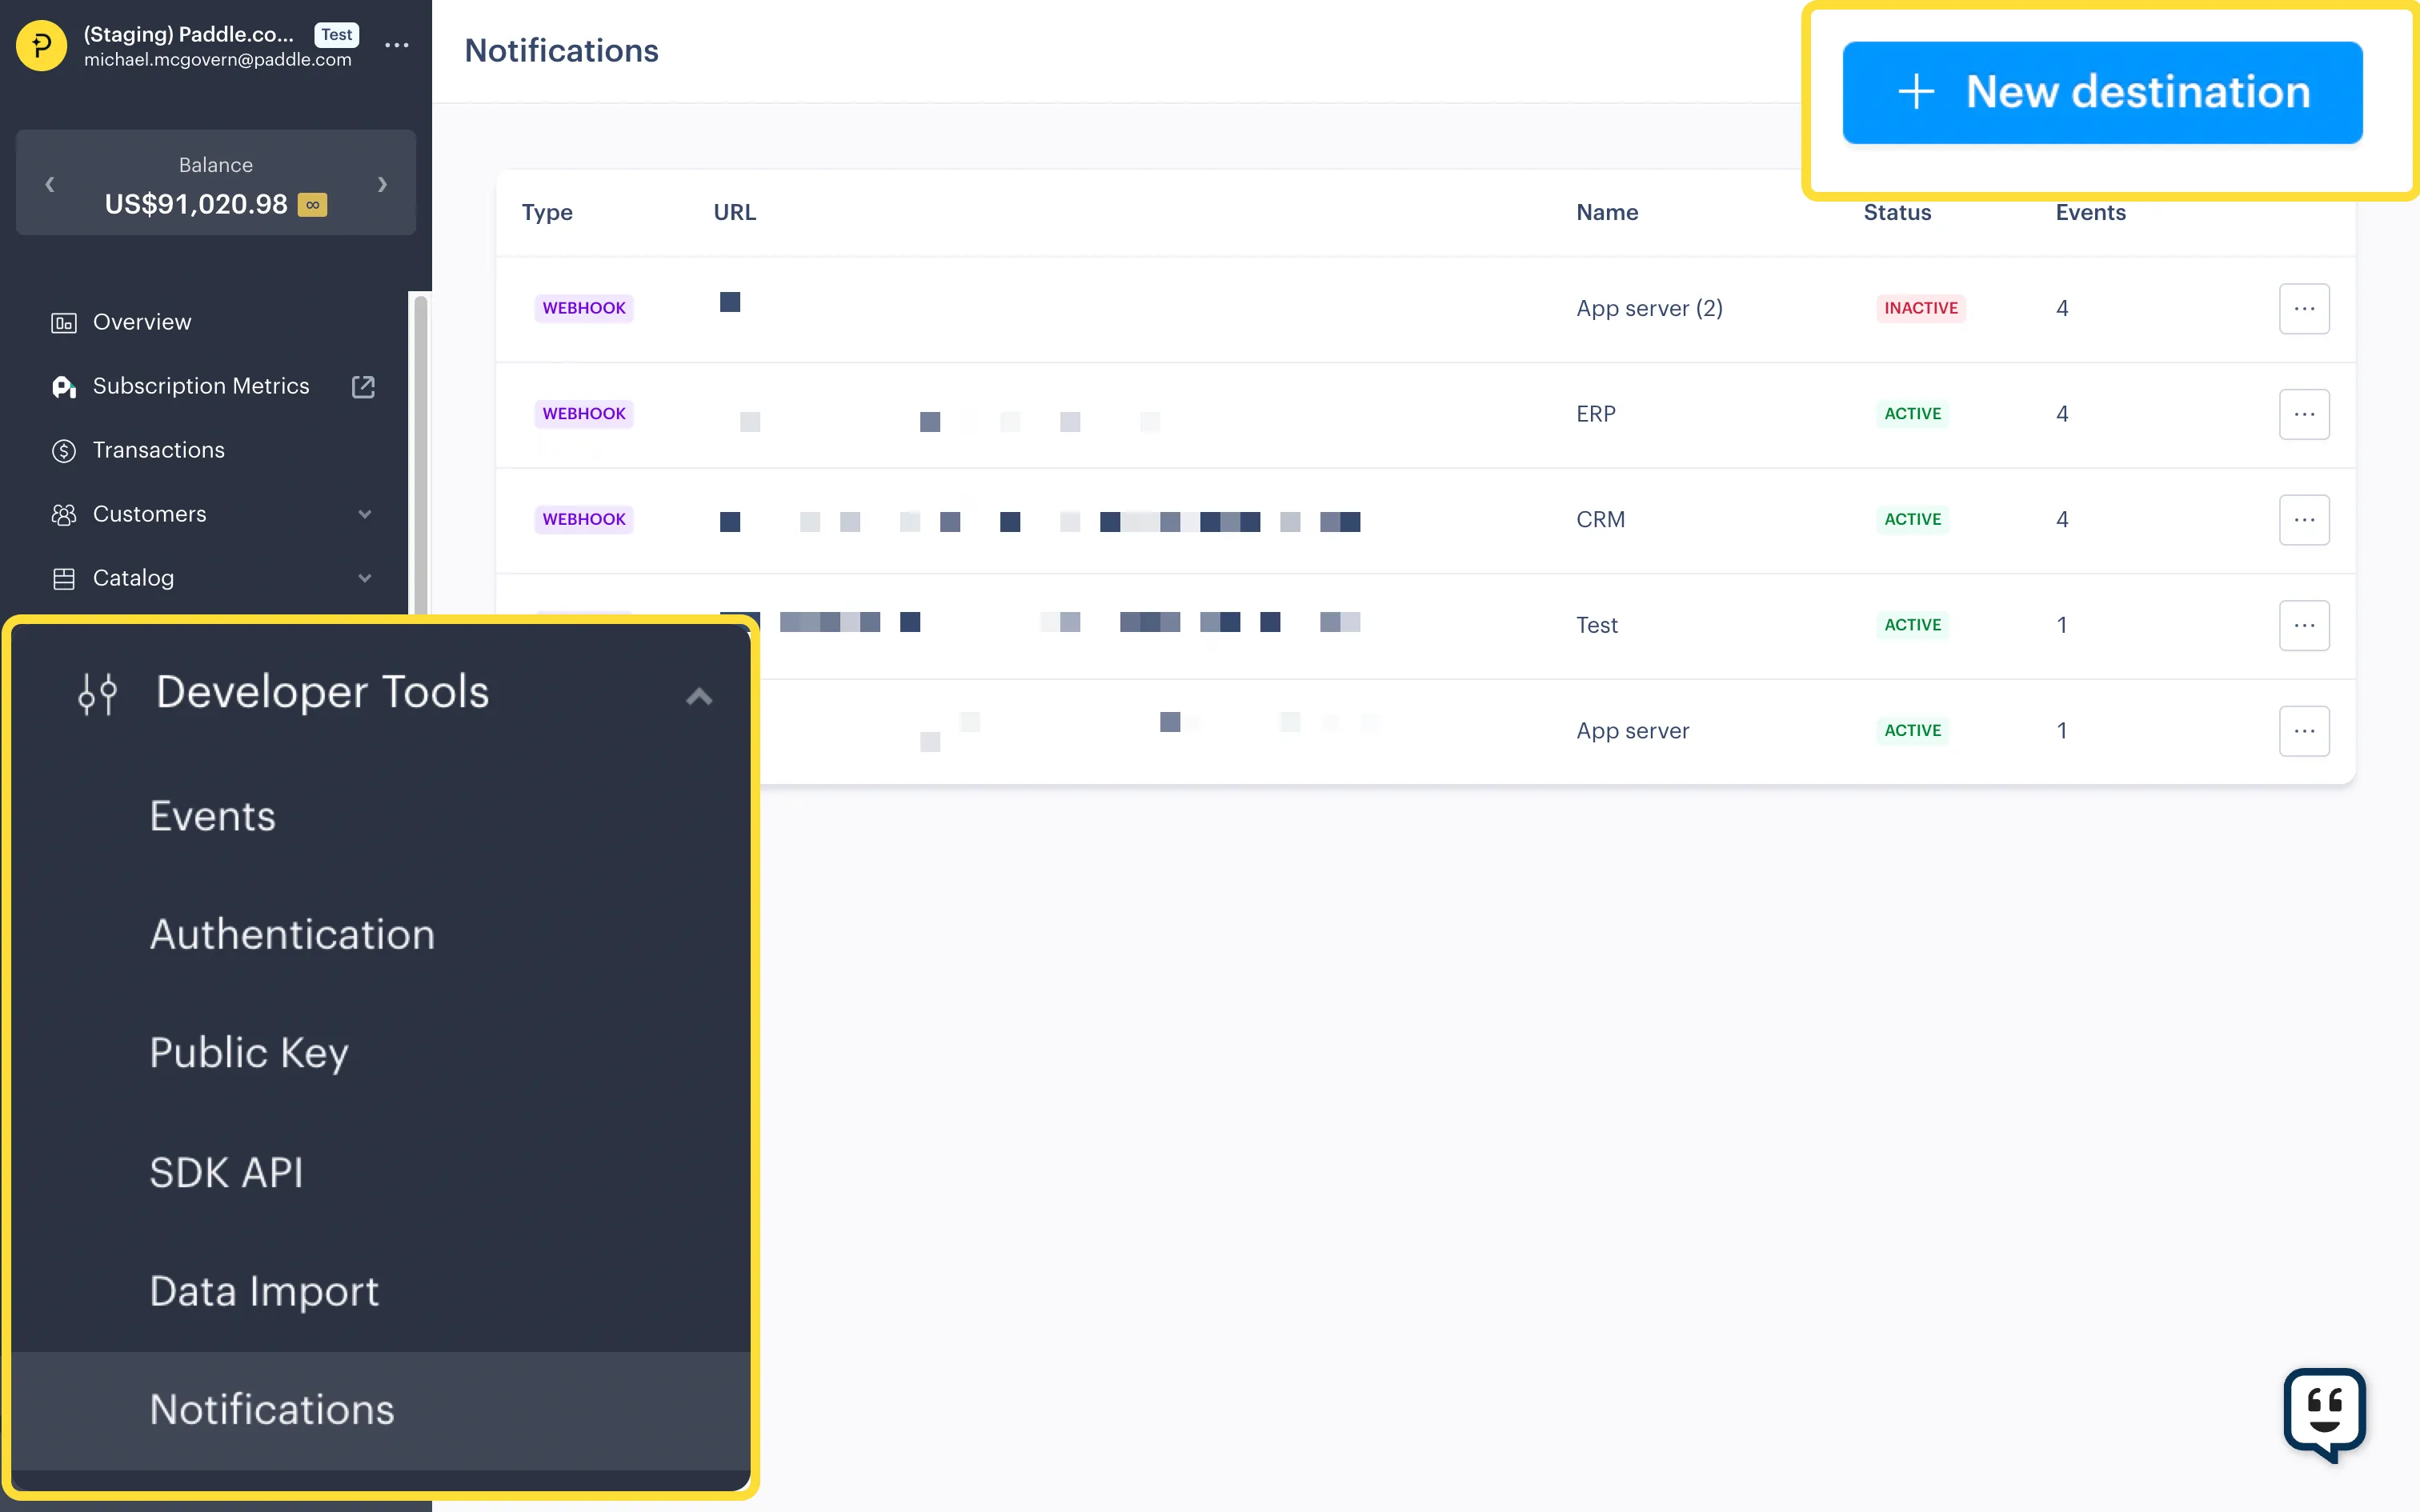Click the New destination button

click(x=2103, y=92)
